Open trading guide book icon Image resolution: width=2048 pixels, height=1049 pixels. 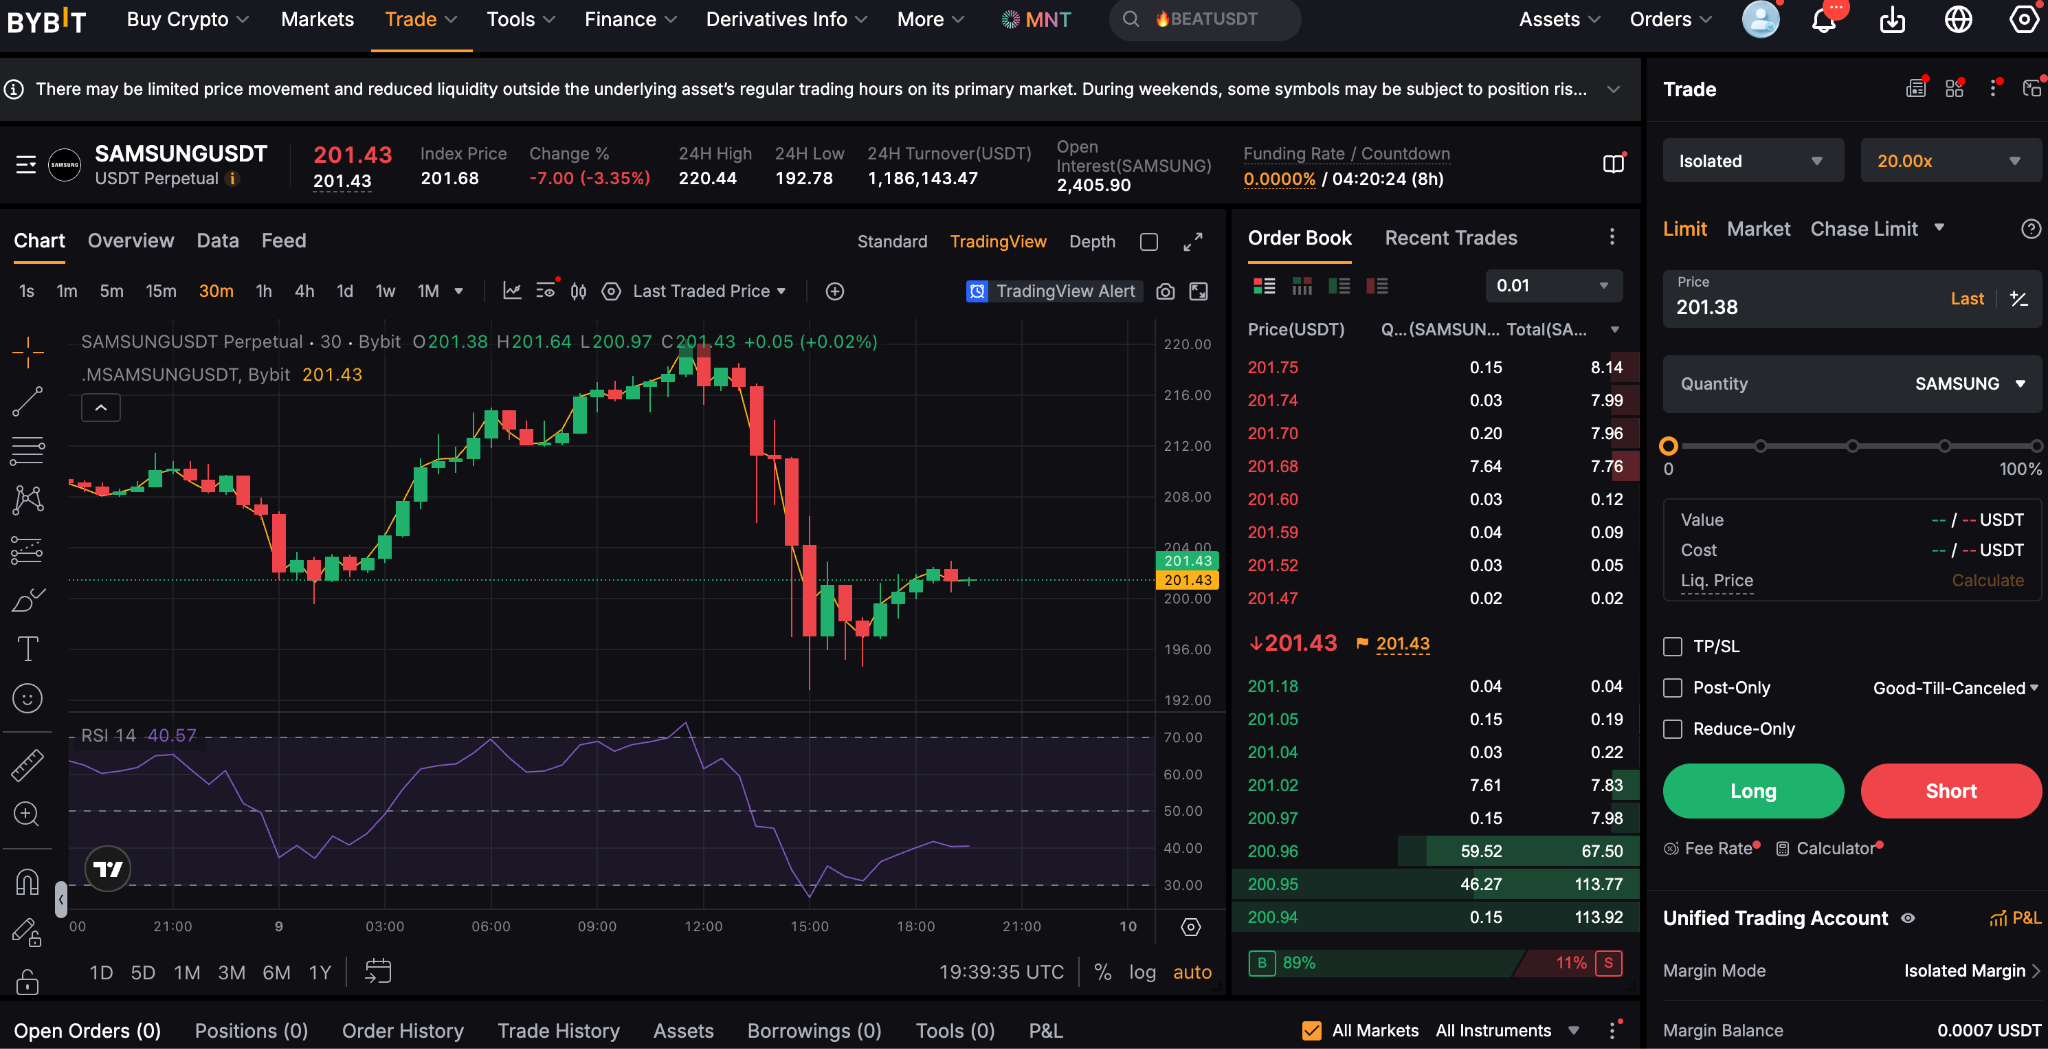(1613, 164)
